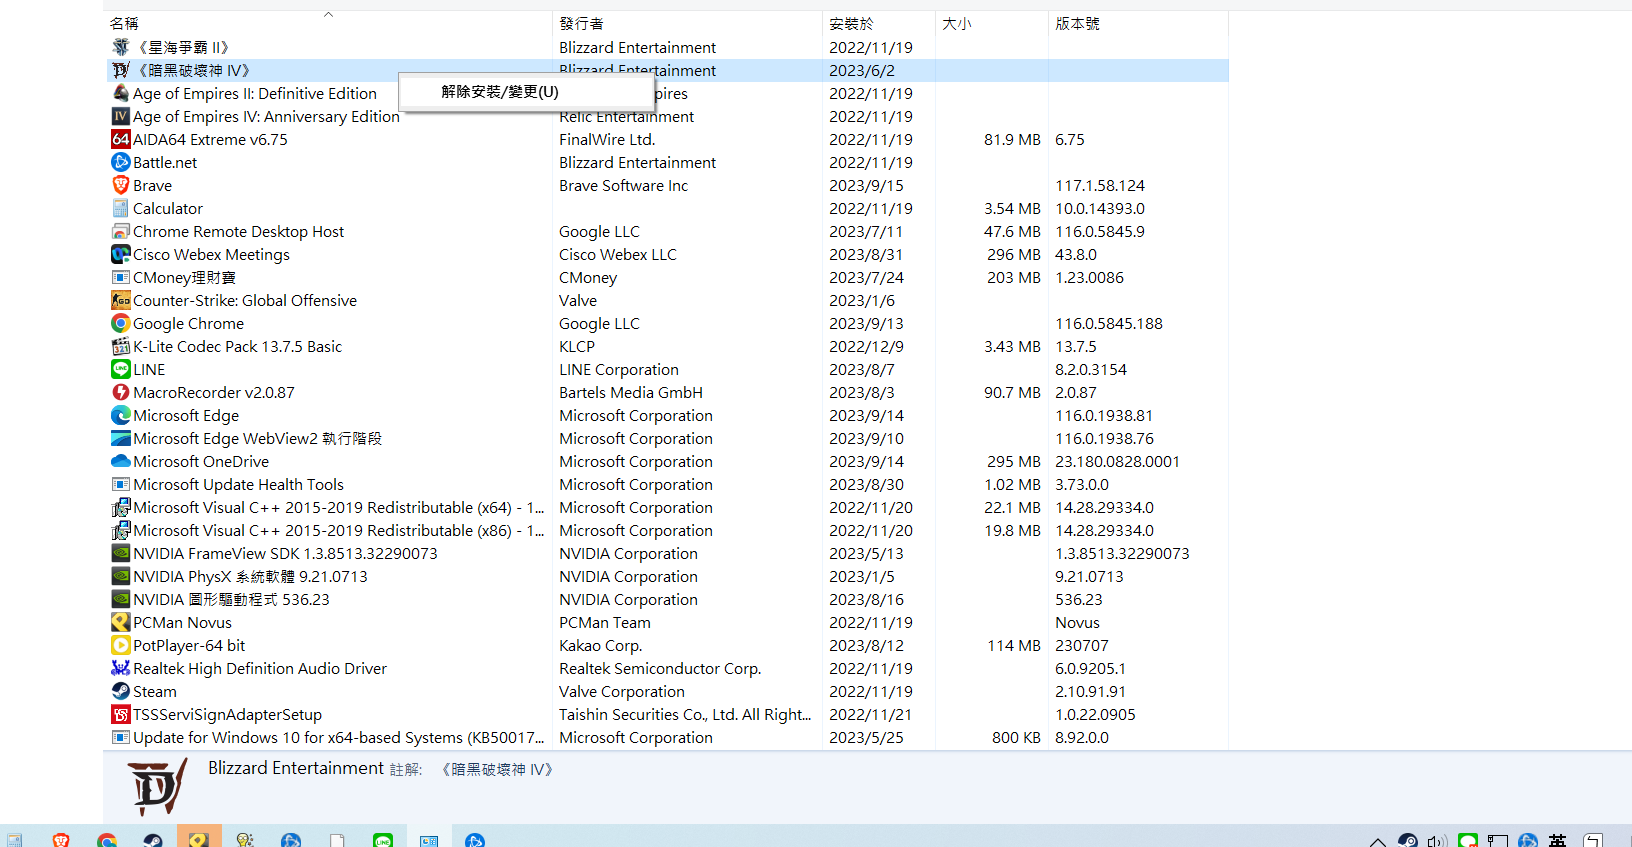
Task: Click the Steam icon in the program list
Action: 121,691
